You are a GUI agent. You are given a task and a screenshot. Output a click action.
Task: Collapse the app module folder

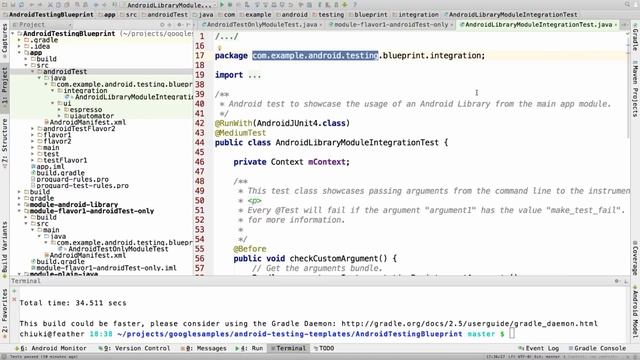pos(20,53)
